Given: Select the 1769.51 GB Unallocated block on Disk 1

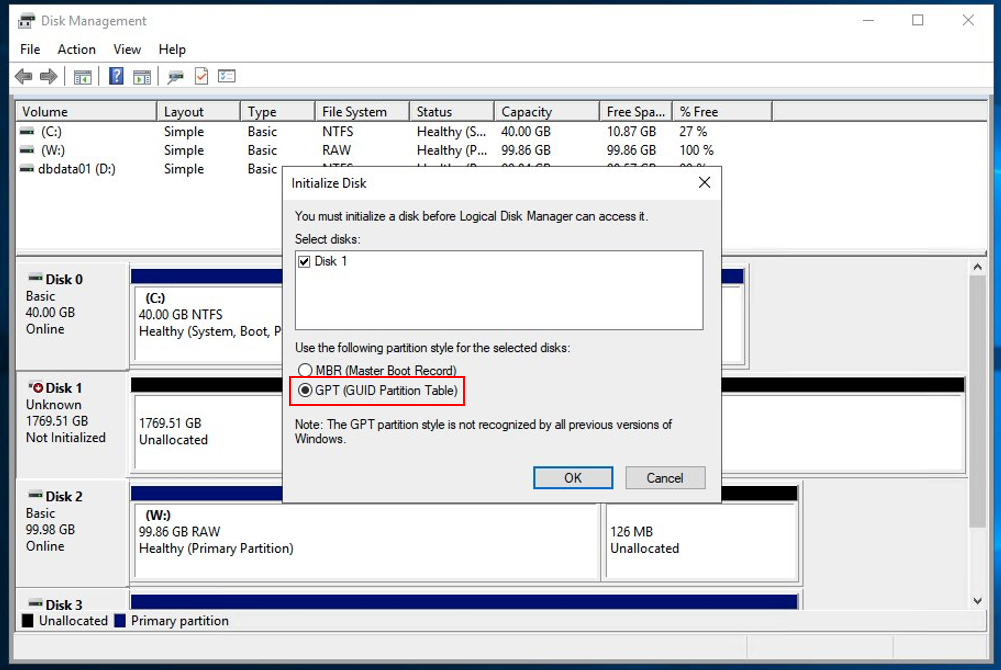Looking at the screenshot, I should [x=208, y=432].
